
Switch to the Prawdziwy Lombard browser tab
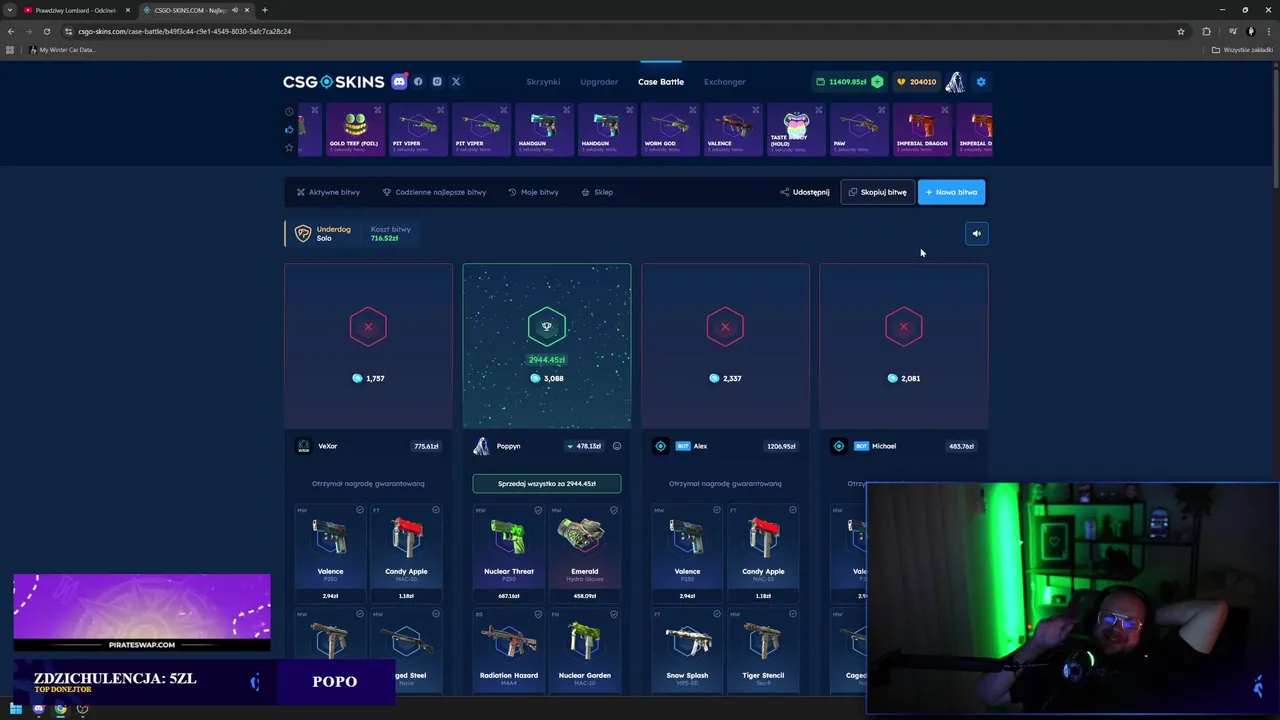pyautogui.click(x=76, y=10)
